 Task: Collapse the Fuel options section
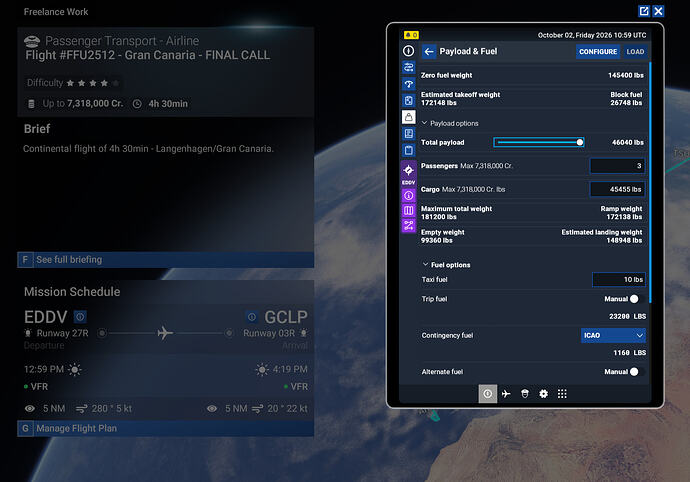(x=446, y=265)
